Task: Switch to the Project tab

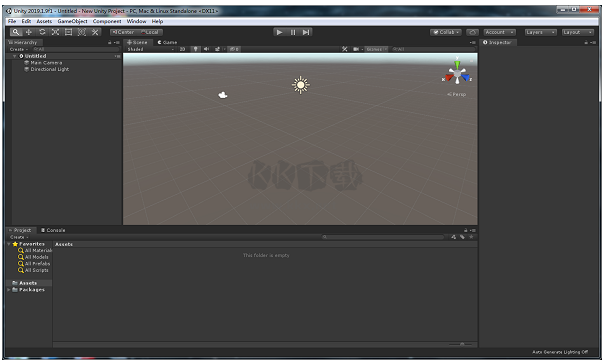Action: pyautogui.click(x=20, y=230)
